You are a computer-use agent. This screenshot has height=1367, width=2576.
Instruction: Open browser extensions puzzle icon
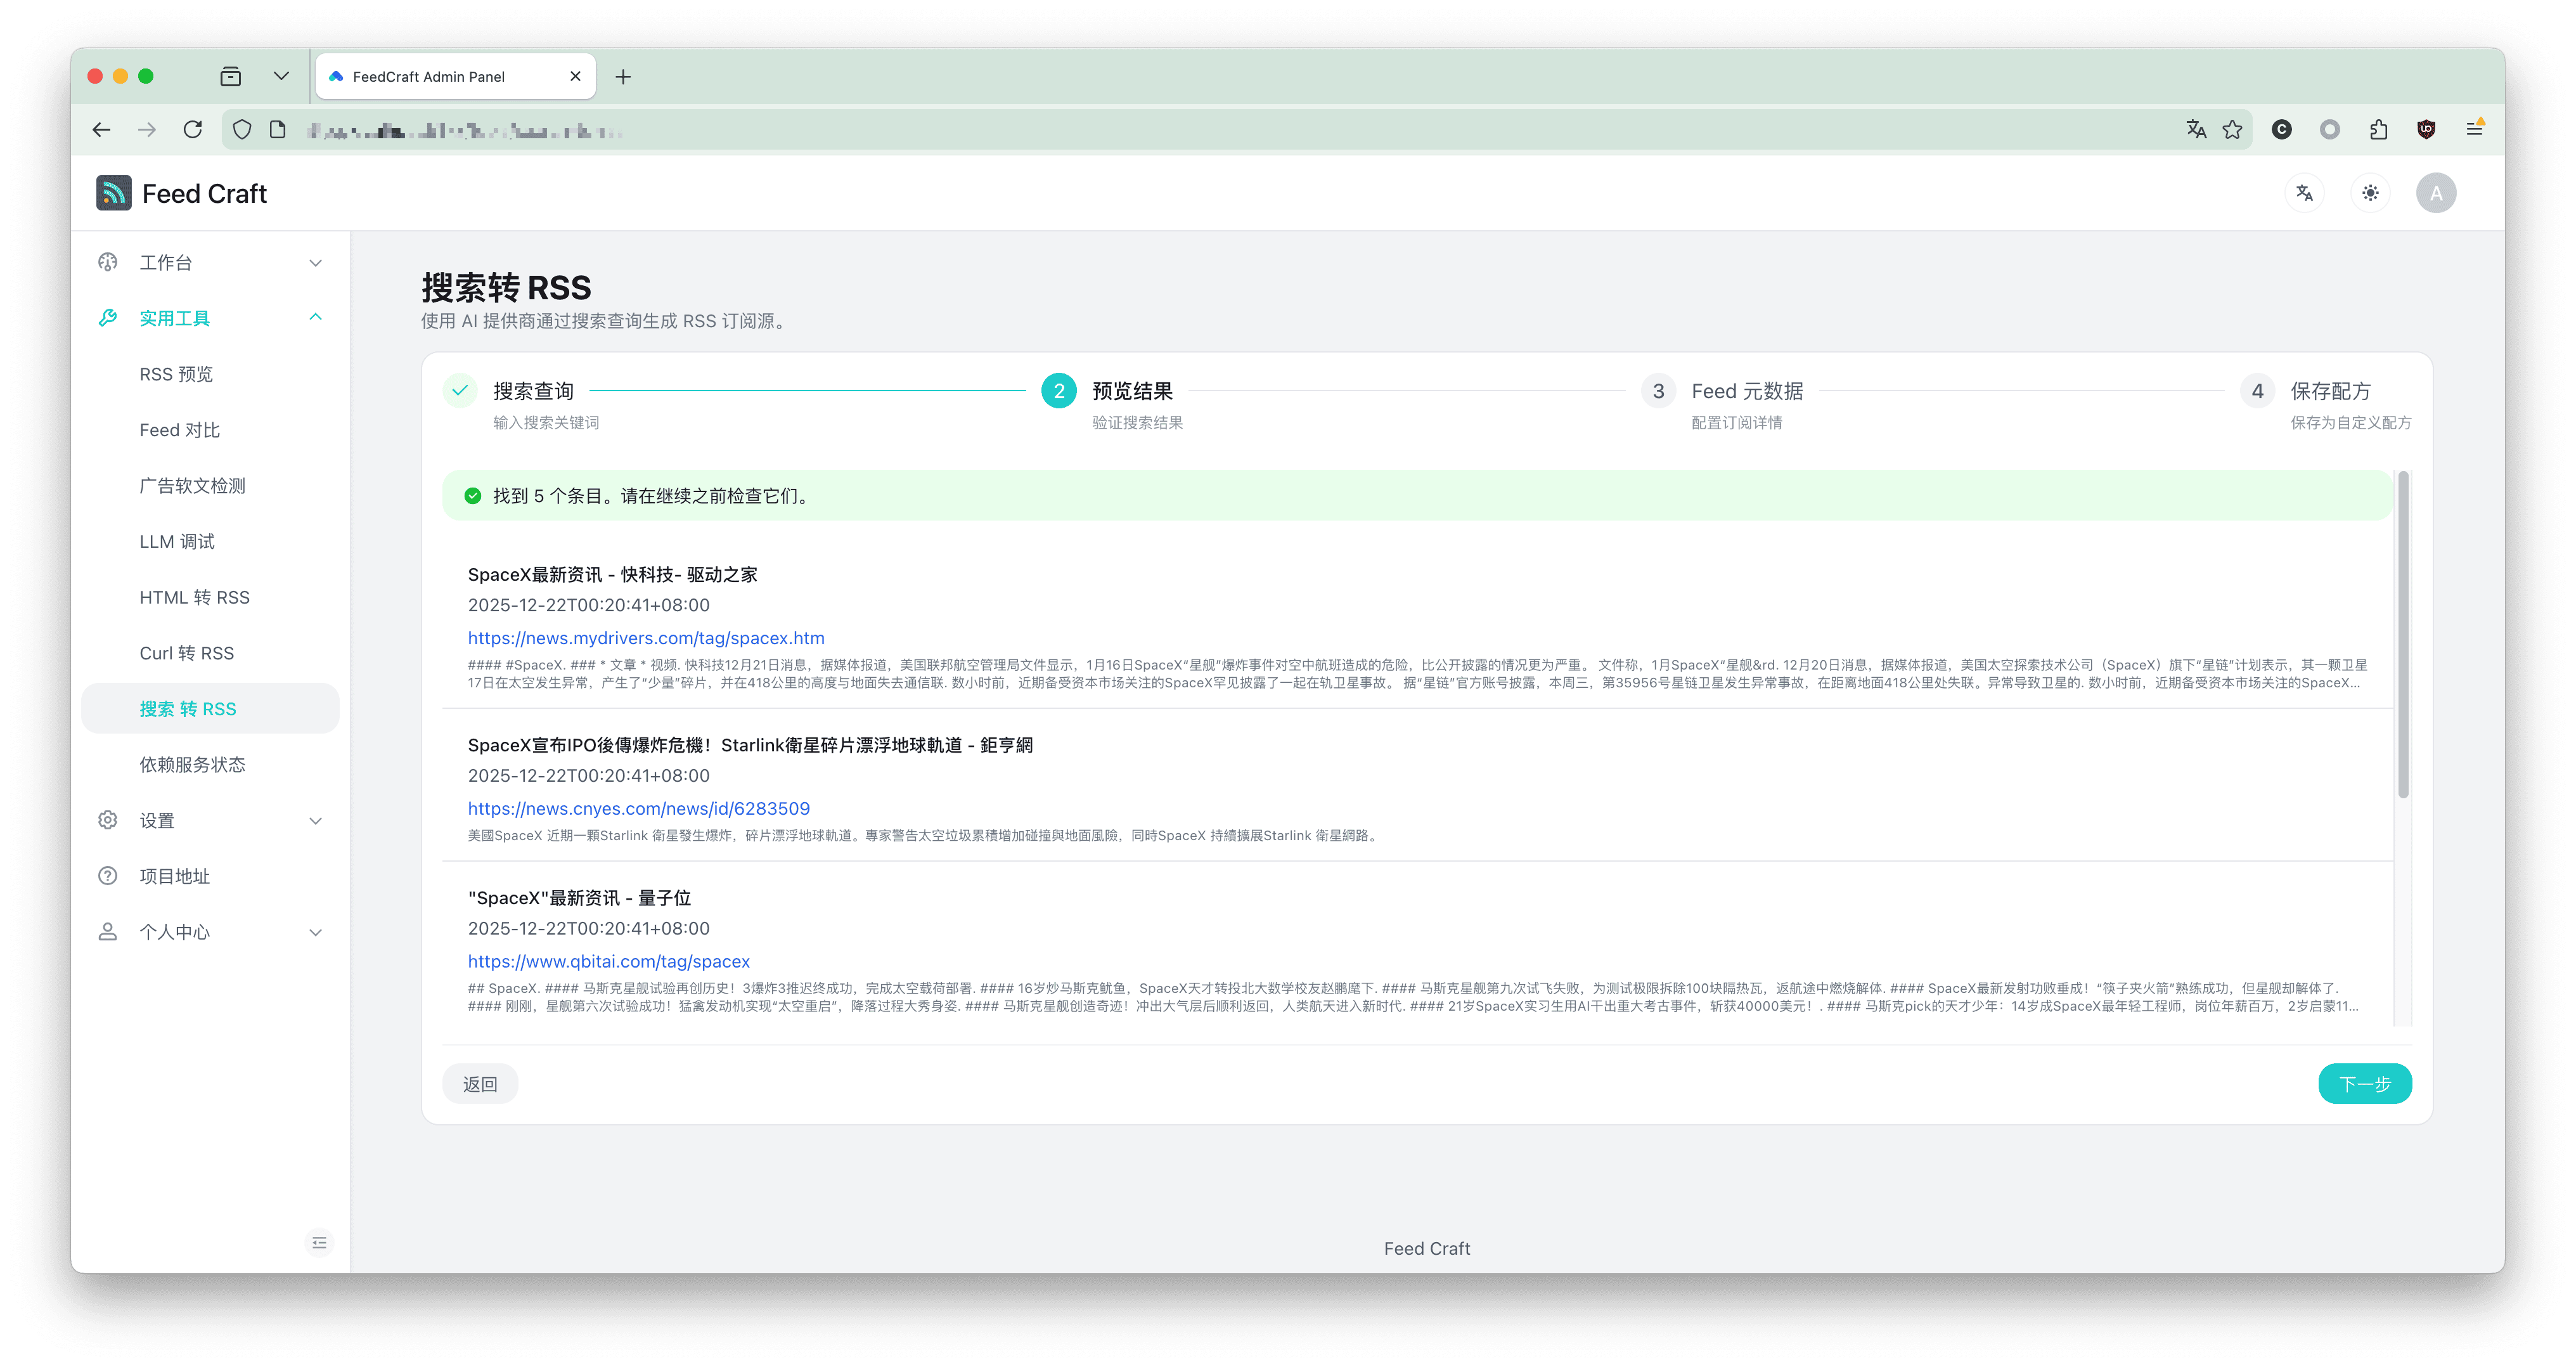(2378, 129)
